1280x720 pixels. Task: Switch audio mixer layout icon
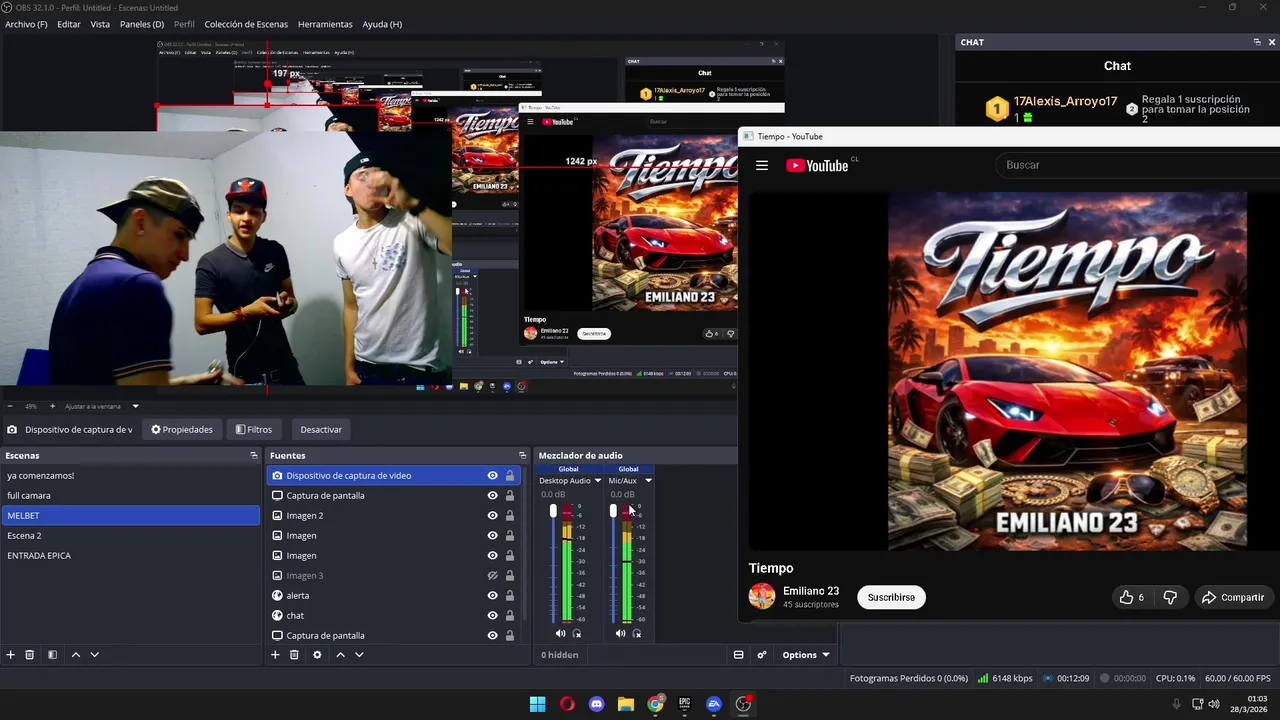(x=739, y=655)
